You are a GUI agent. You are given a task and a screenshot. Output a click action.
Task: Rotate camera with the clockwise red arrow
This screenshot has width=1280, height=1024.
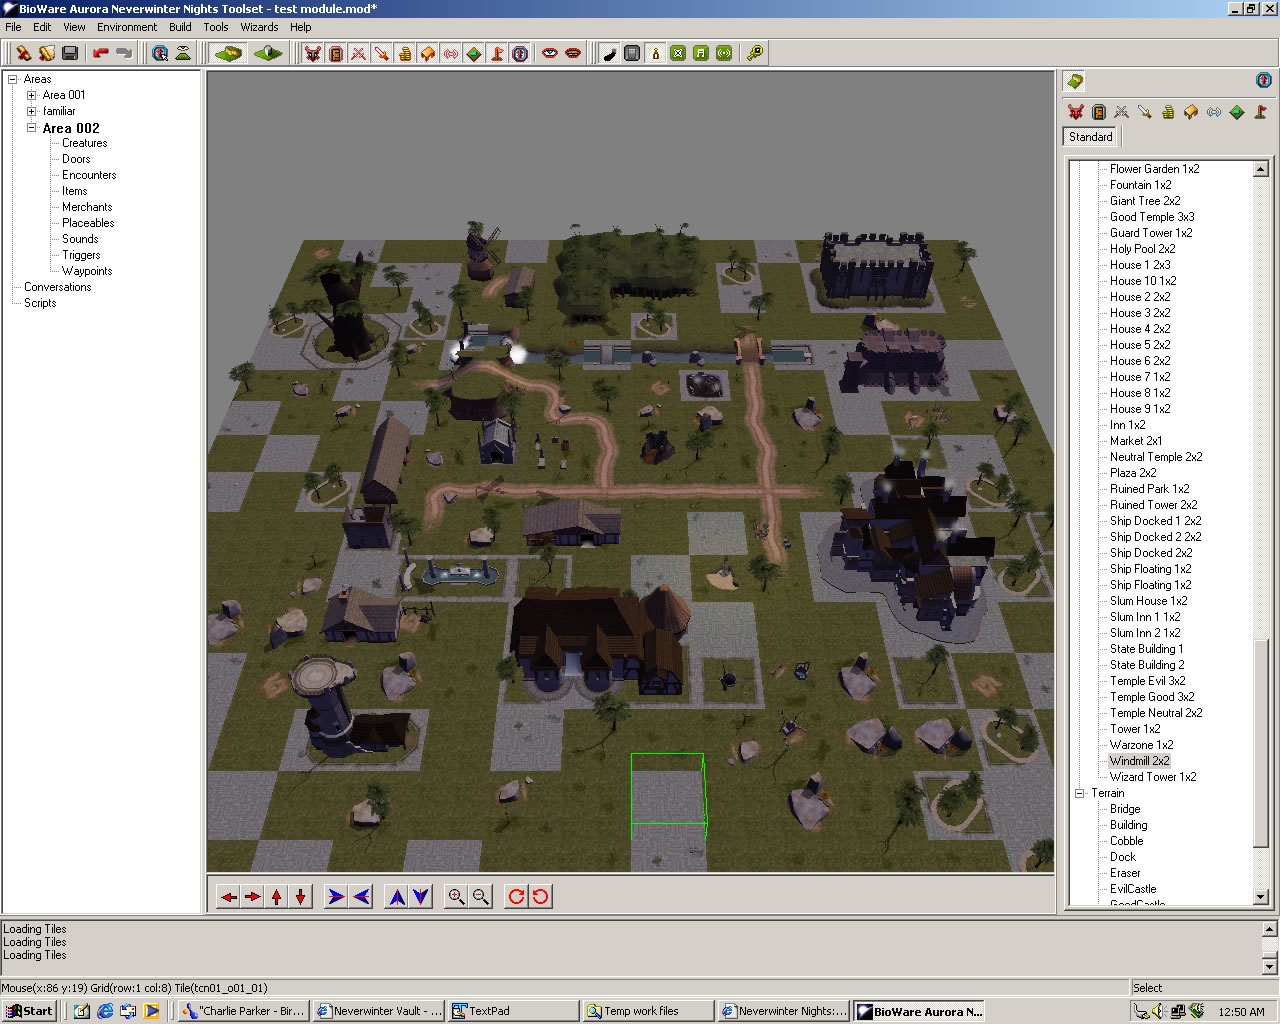516,897
